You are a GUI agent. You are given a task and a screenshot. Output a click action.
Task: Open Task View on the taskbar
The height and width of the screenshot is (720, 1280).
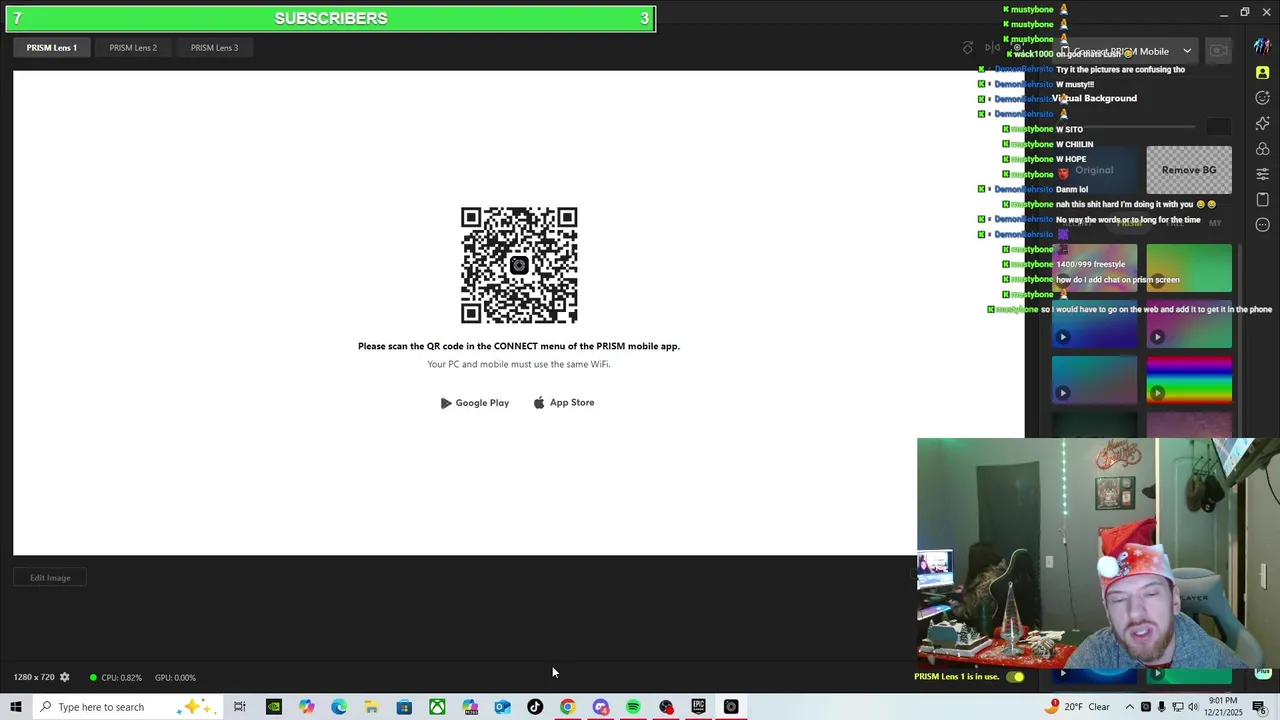coord(240,707)
